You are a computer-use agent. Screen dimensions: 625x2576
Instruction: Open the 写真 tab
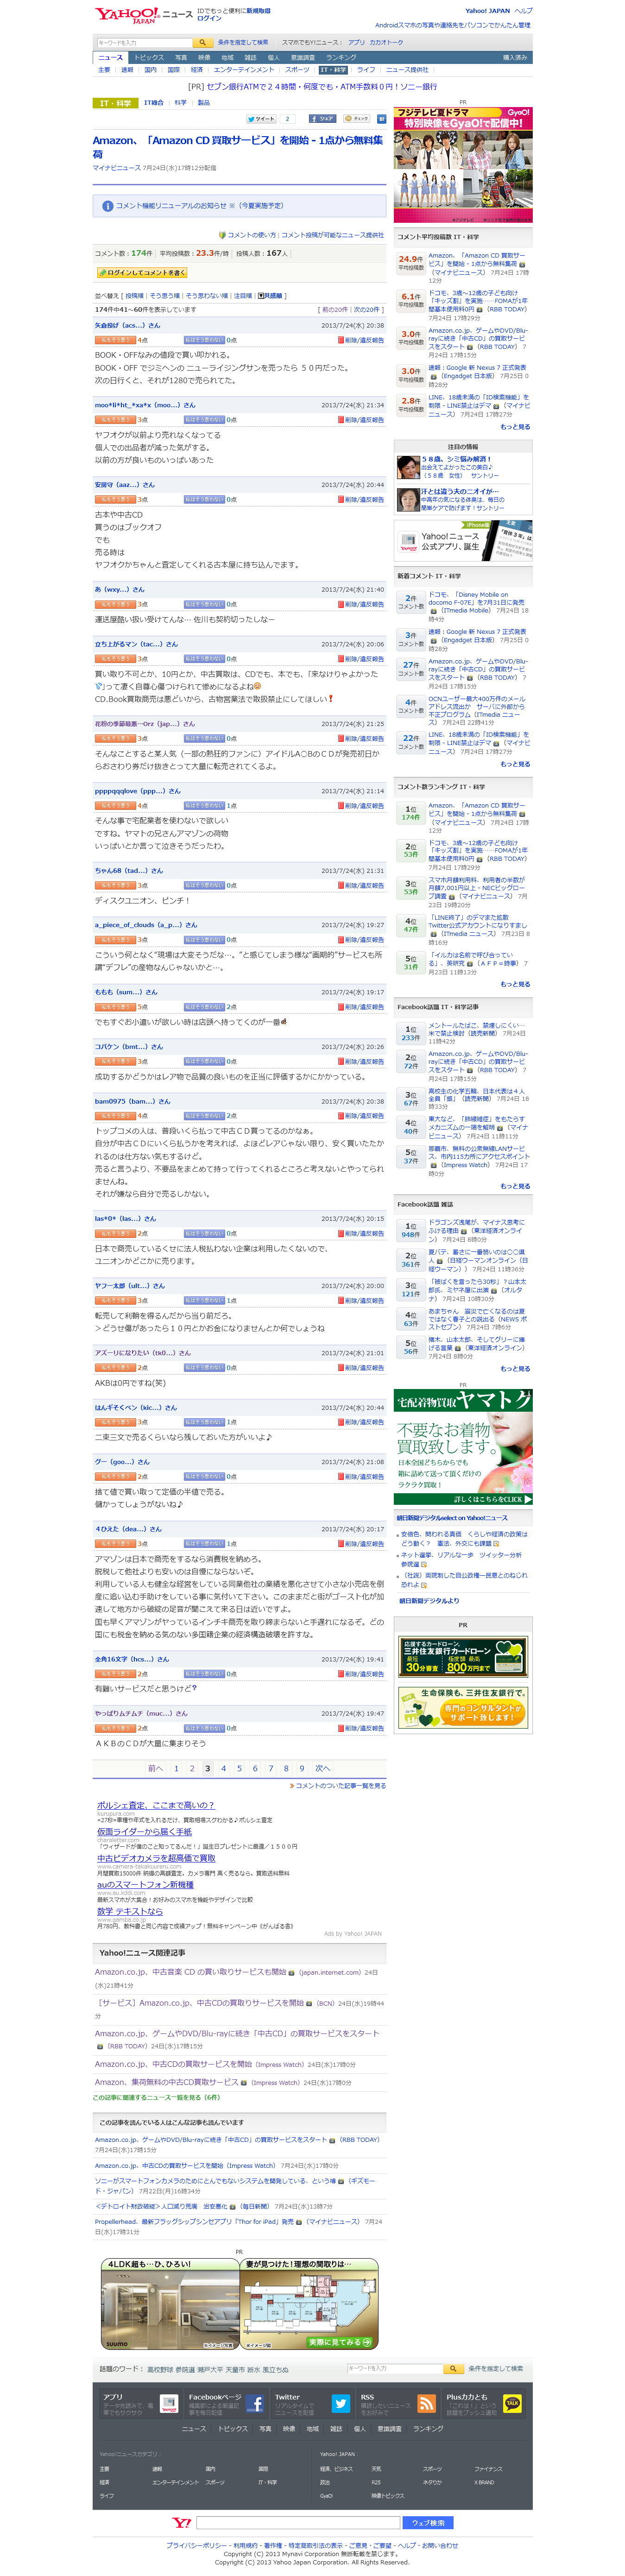181,58
